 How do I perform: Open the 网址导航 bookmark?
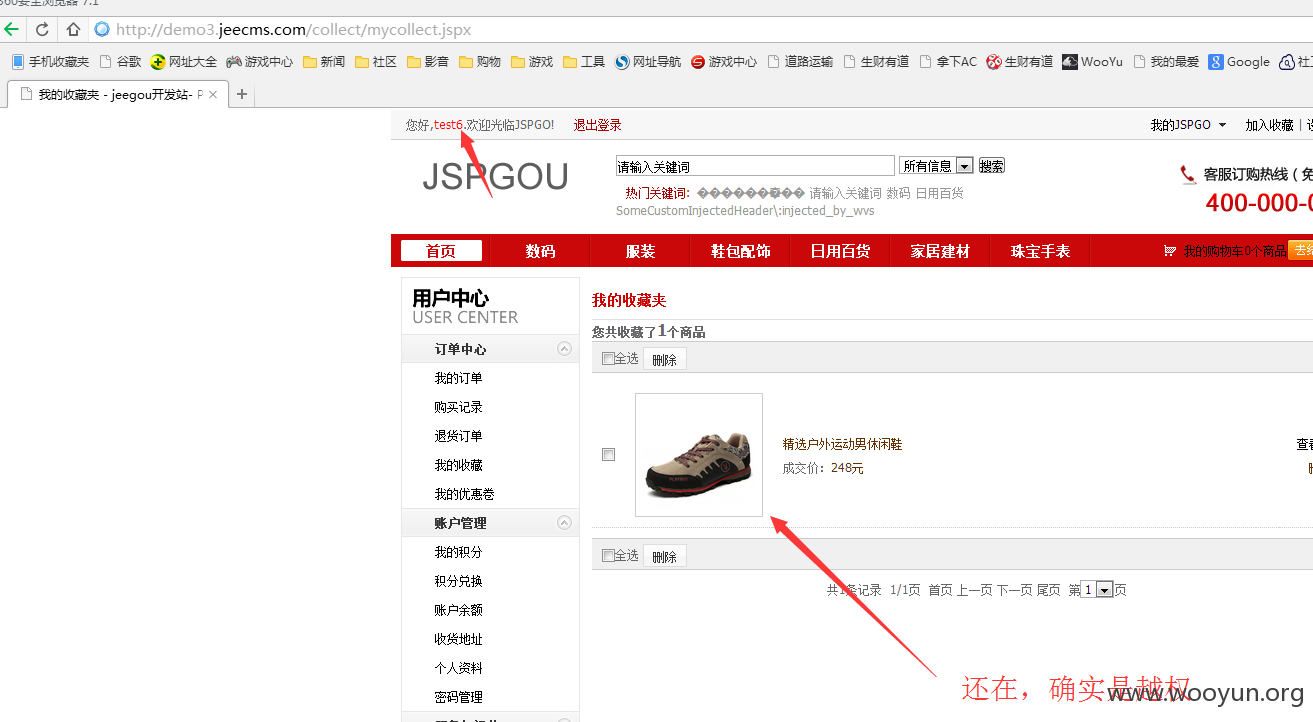click(x=648, y=62)
